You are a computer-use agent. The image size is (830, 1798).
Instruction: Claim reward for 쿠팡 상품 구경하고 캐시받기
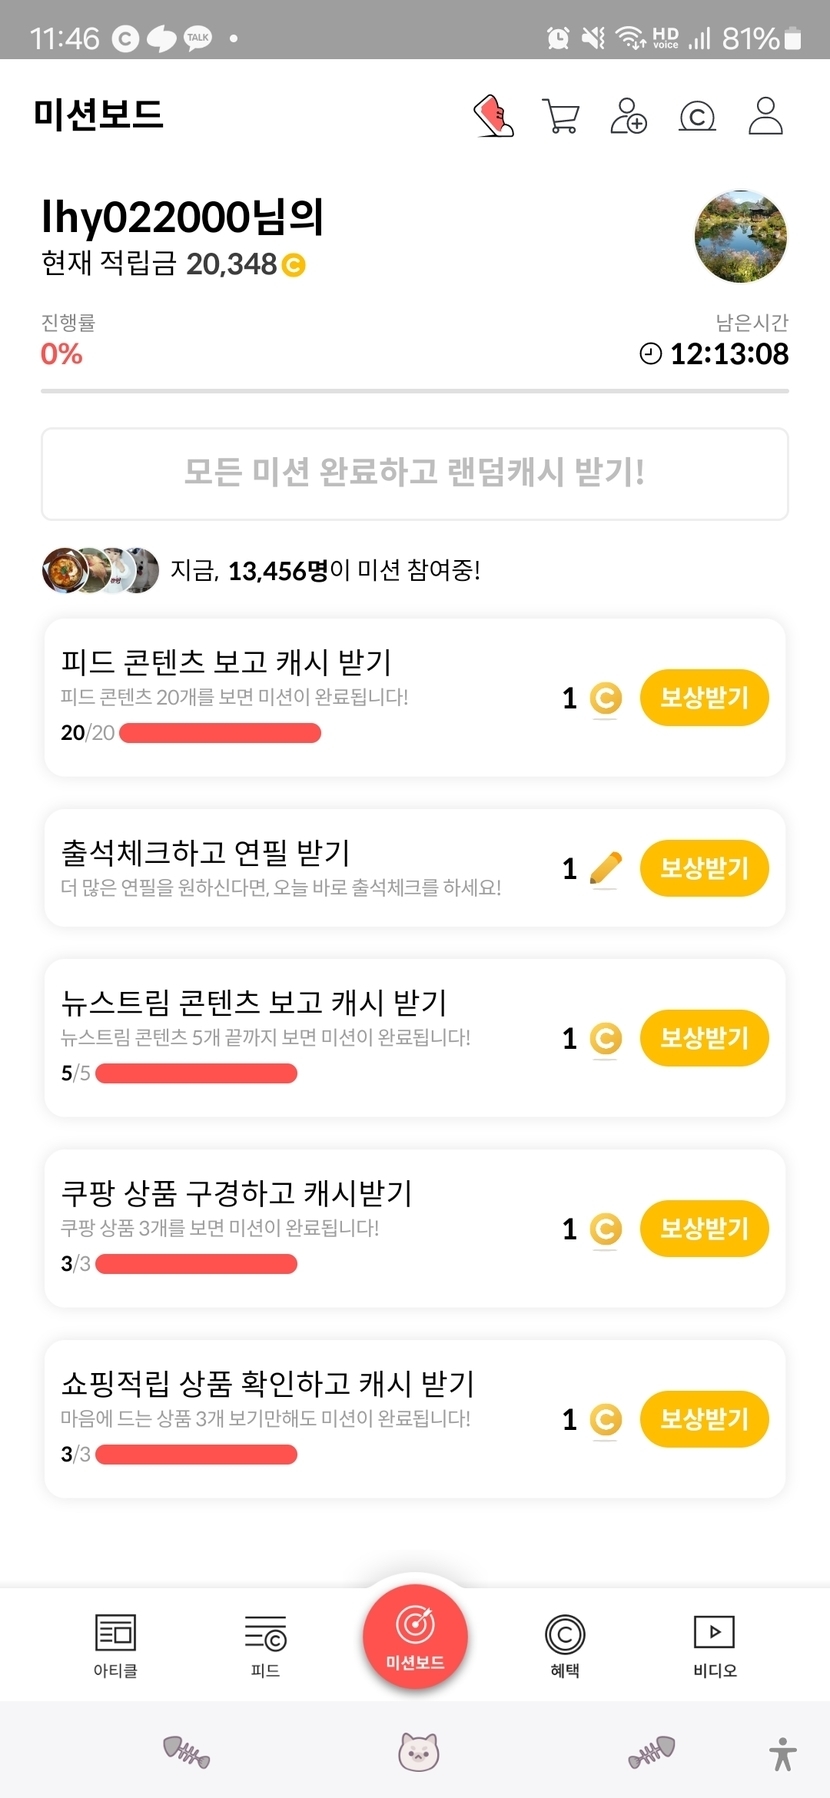tap(704, 1229)
